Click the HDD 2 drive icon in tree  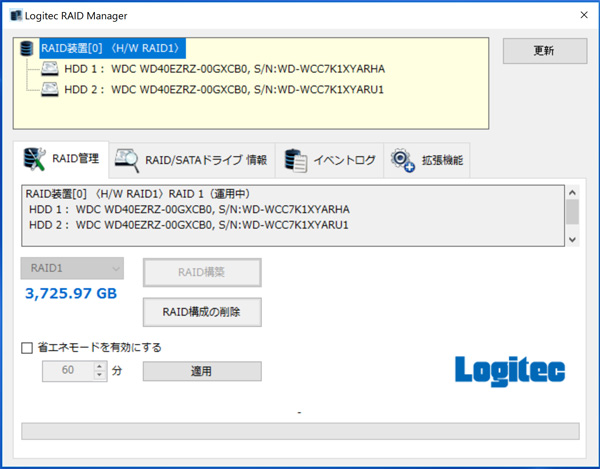click(x=50, y=90)
